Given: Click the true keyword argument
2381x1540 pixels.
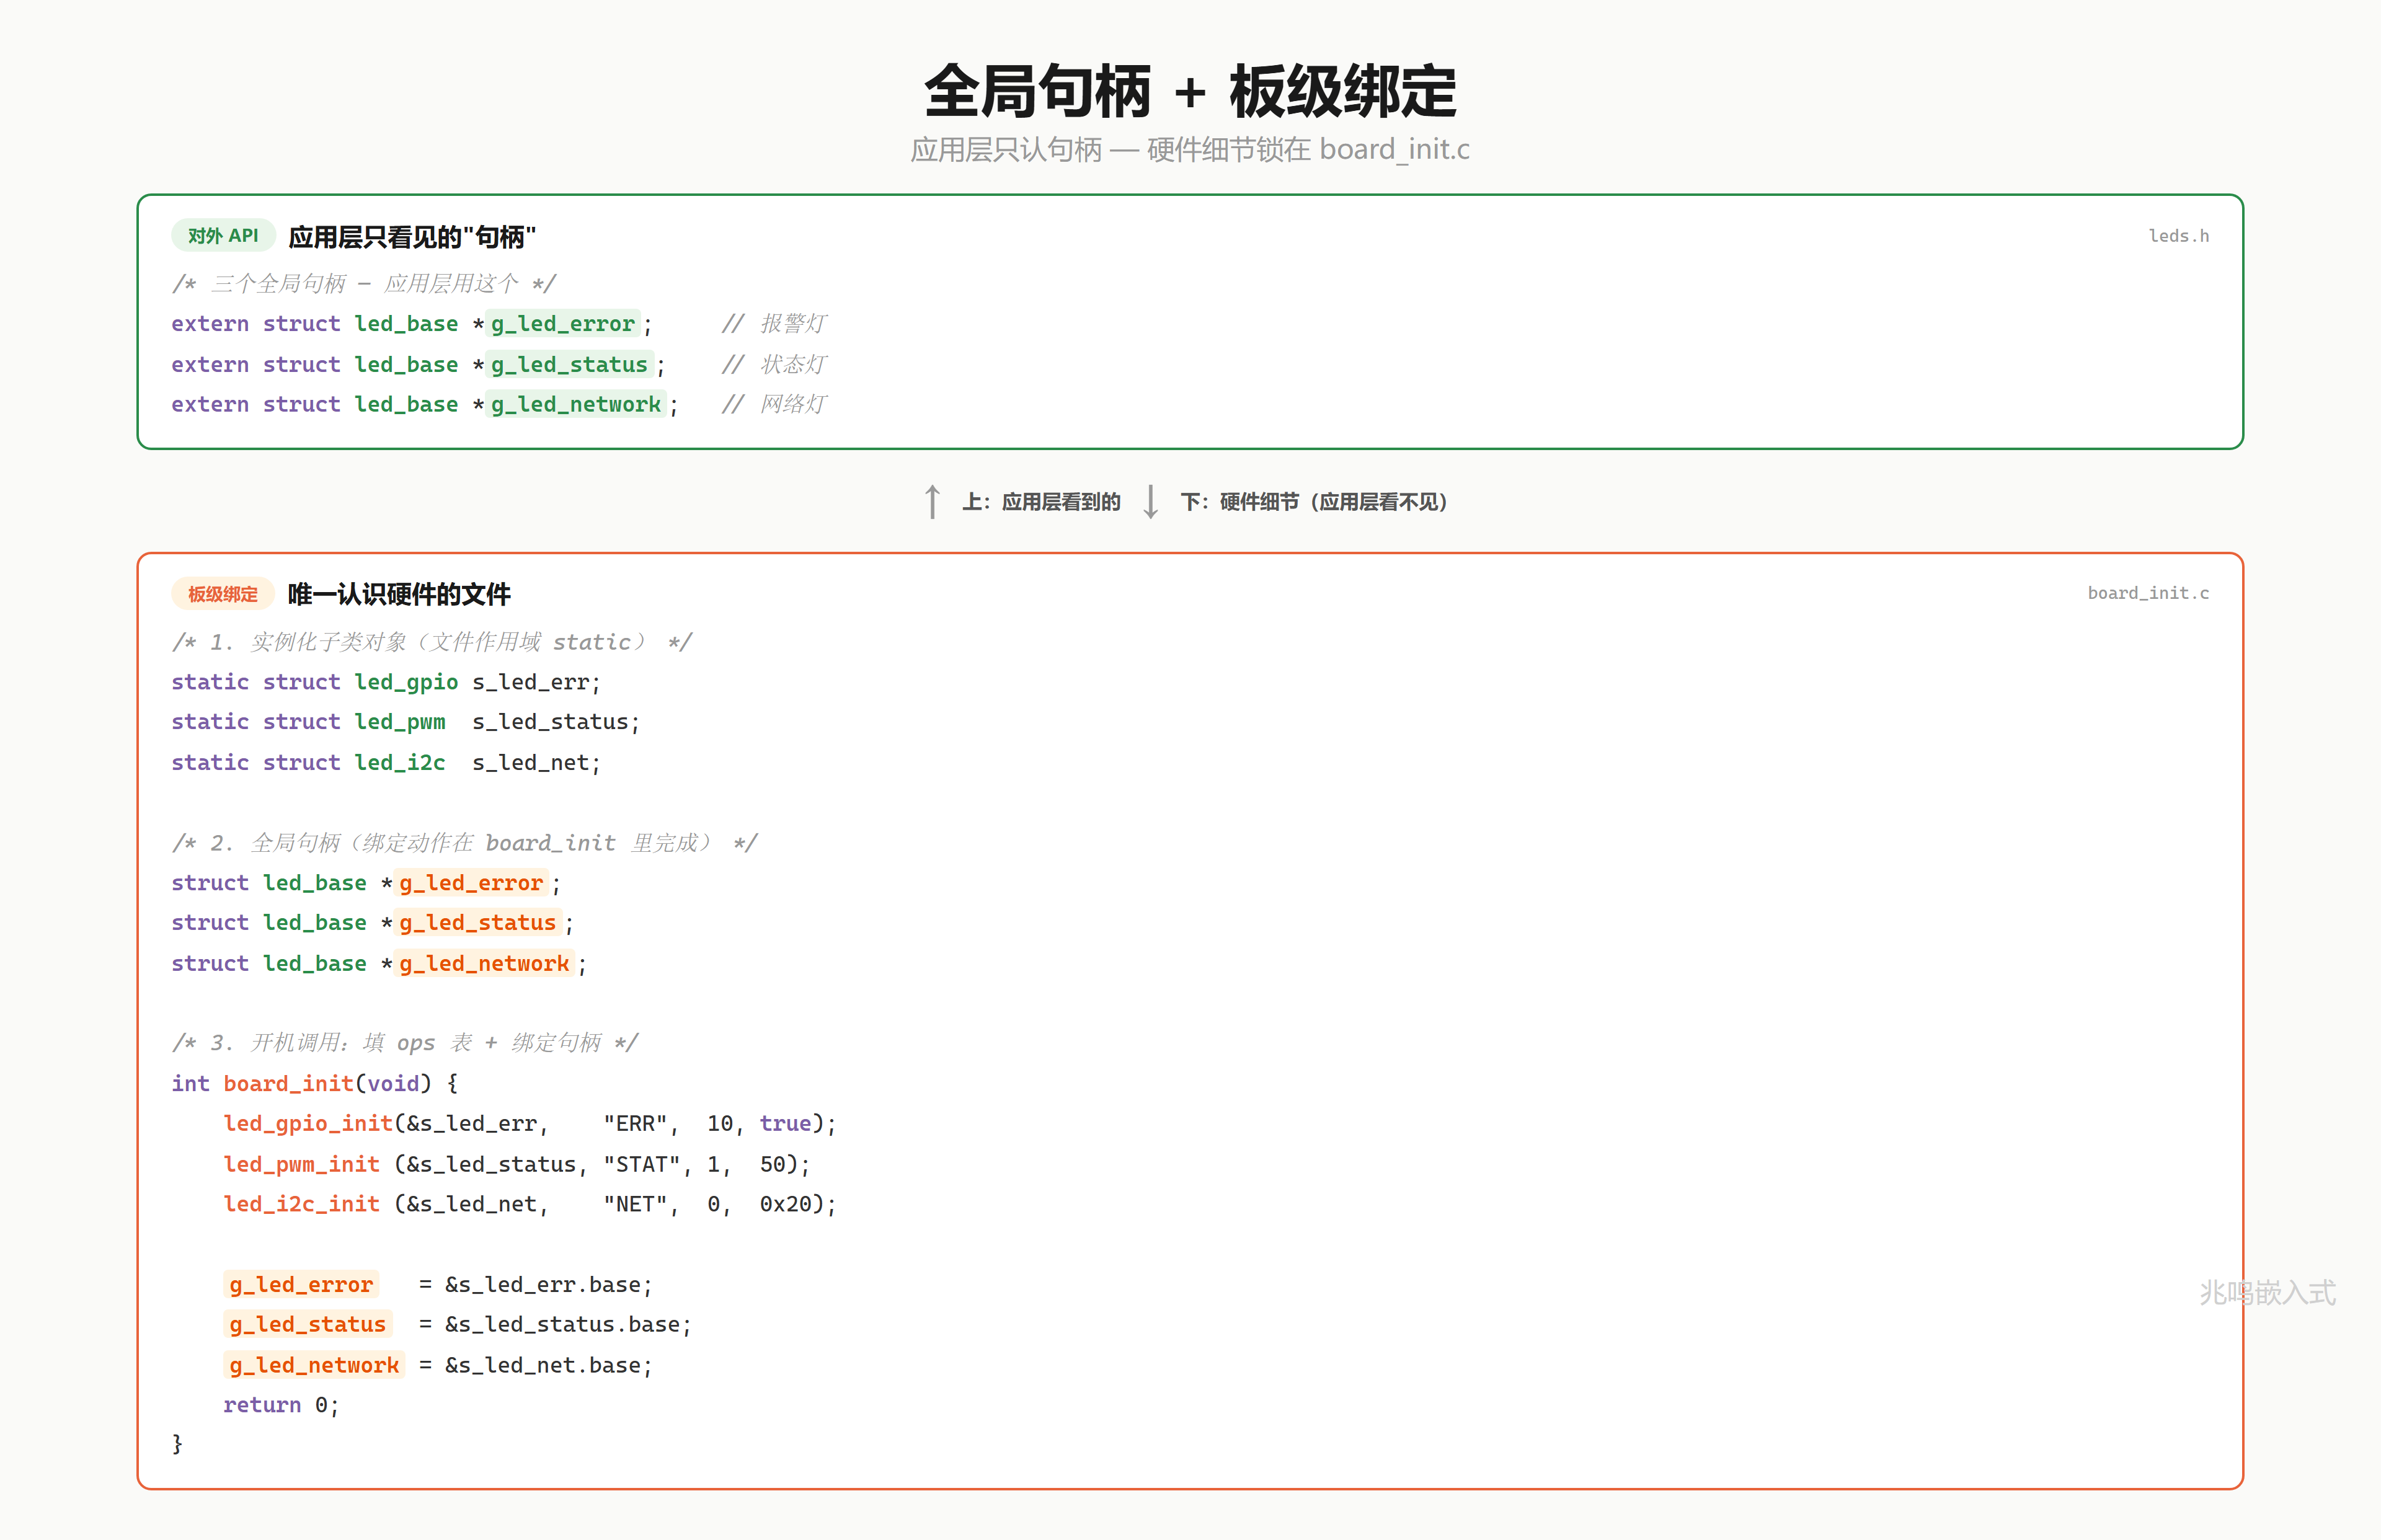Looking at the screenshot, I should (x=786, y=1124).
